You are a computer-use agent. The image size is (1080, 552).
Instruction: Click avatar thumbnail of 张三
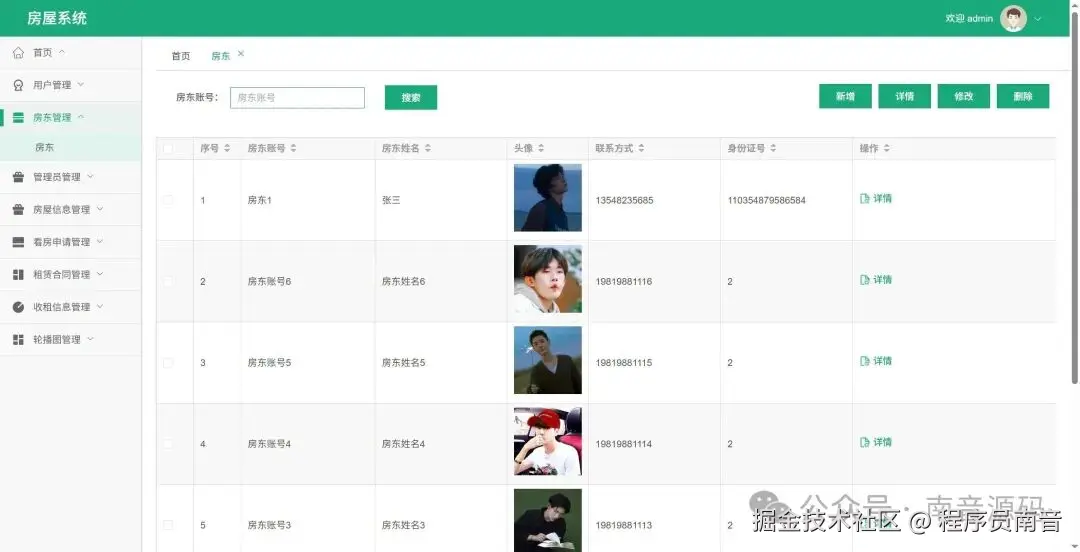tap(548, 198)
